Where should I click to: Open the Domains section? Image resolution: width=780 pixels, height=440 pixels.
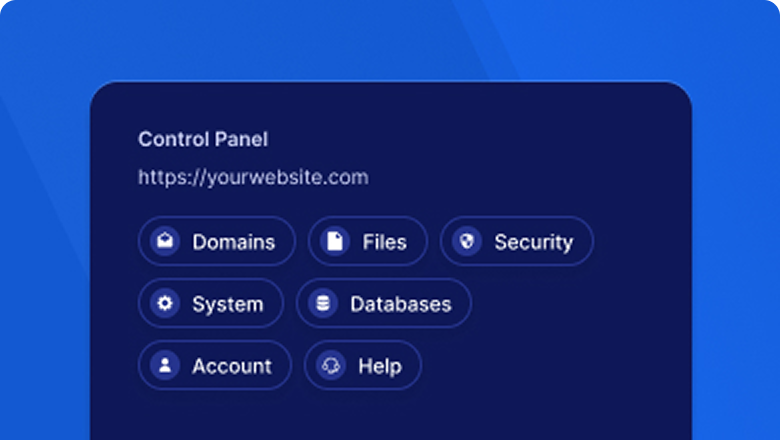coord(233,242)
